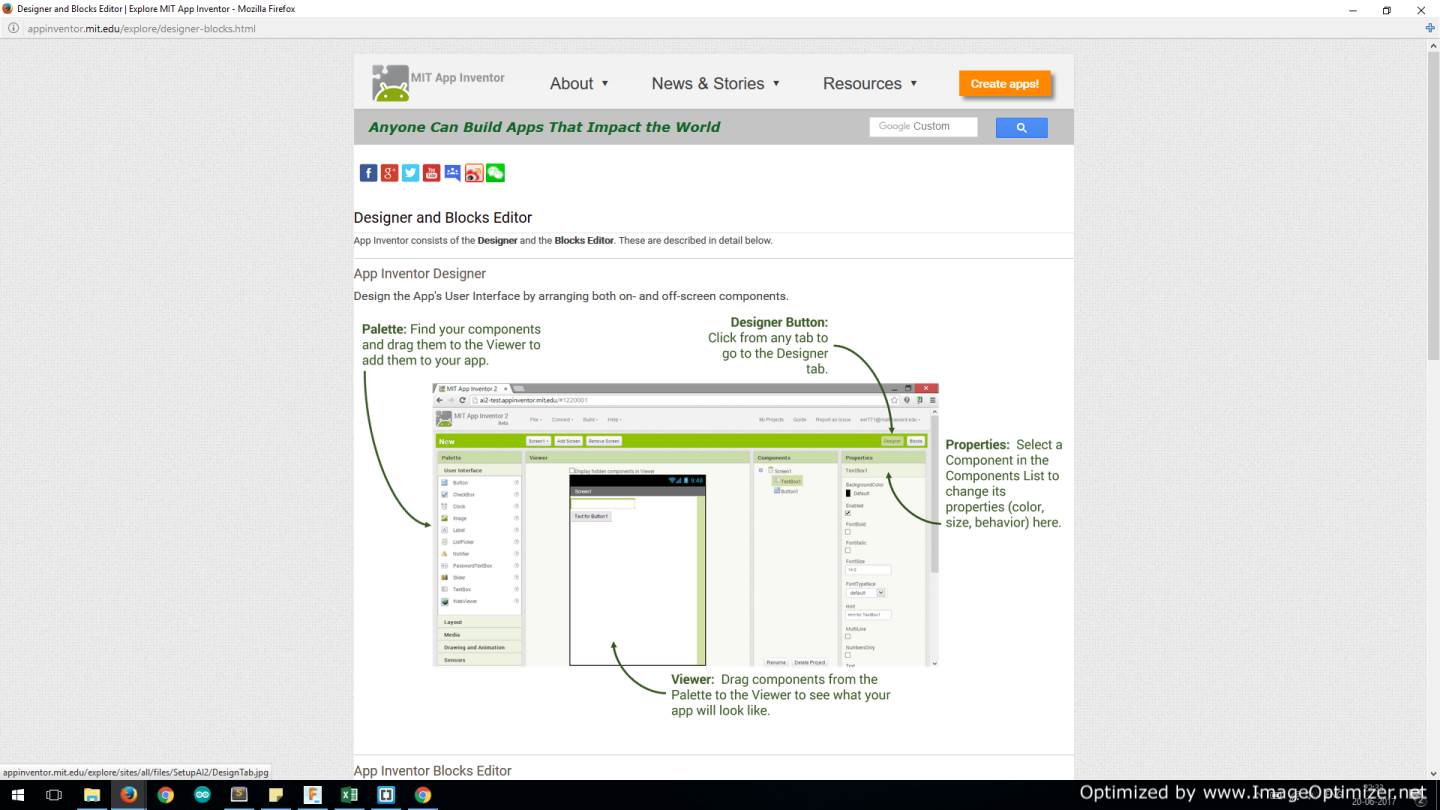Open the green WeChat social icon
This screenshot has height=810, width=1440.
click(495, 173)
